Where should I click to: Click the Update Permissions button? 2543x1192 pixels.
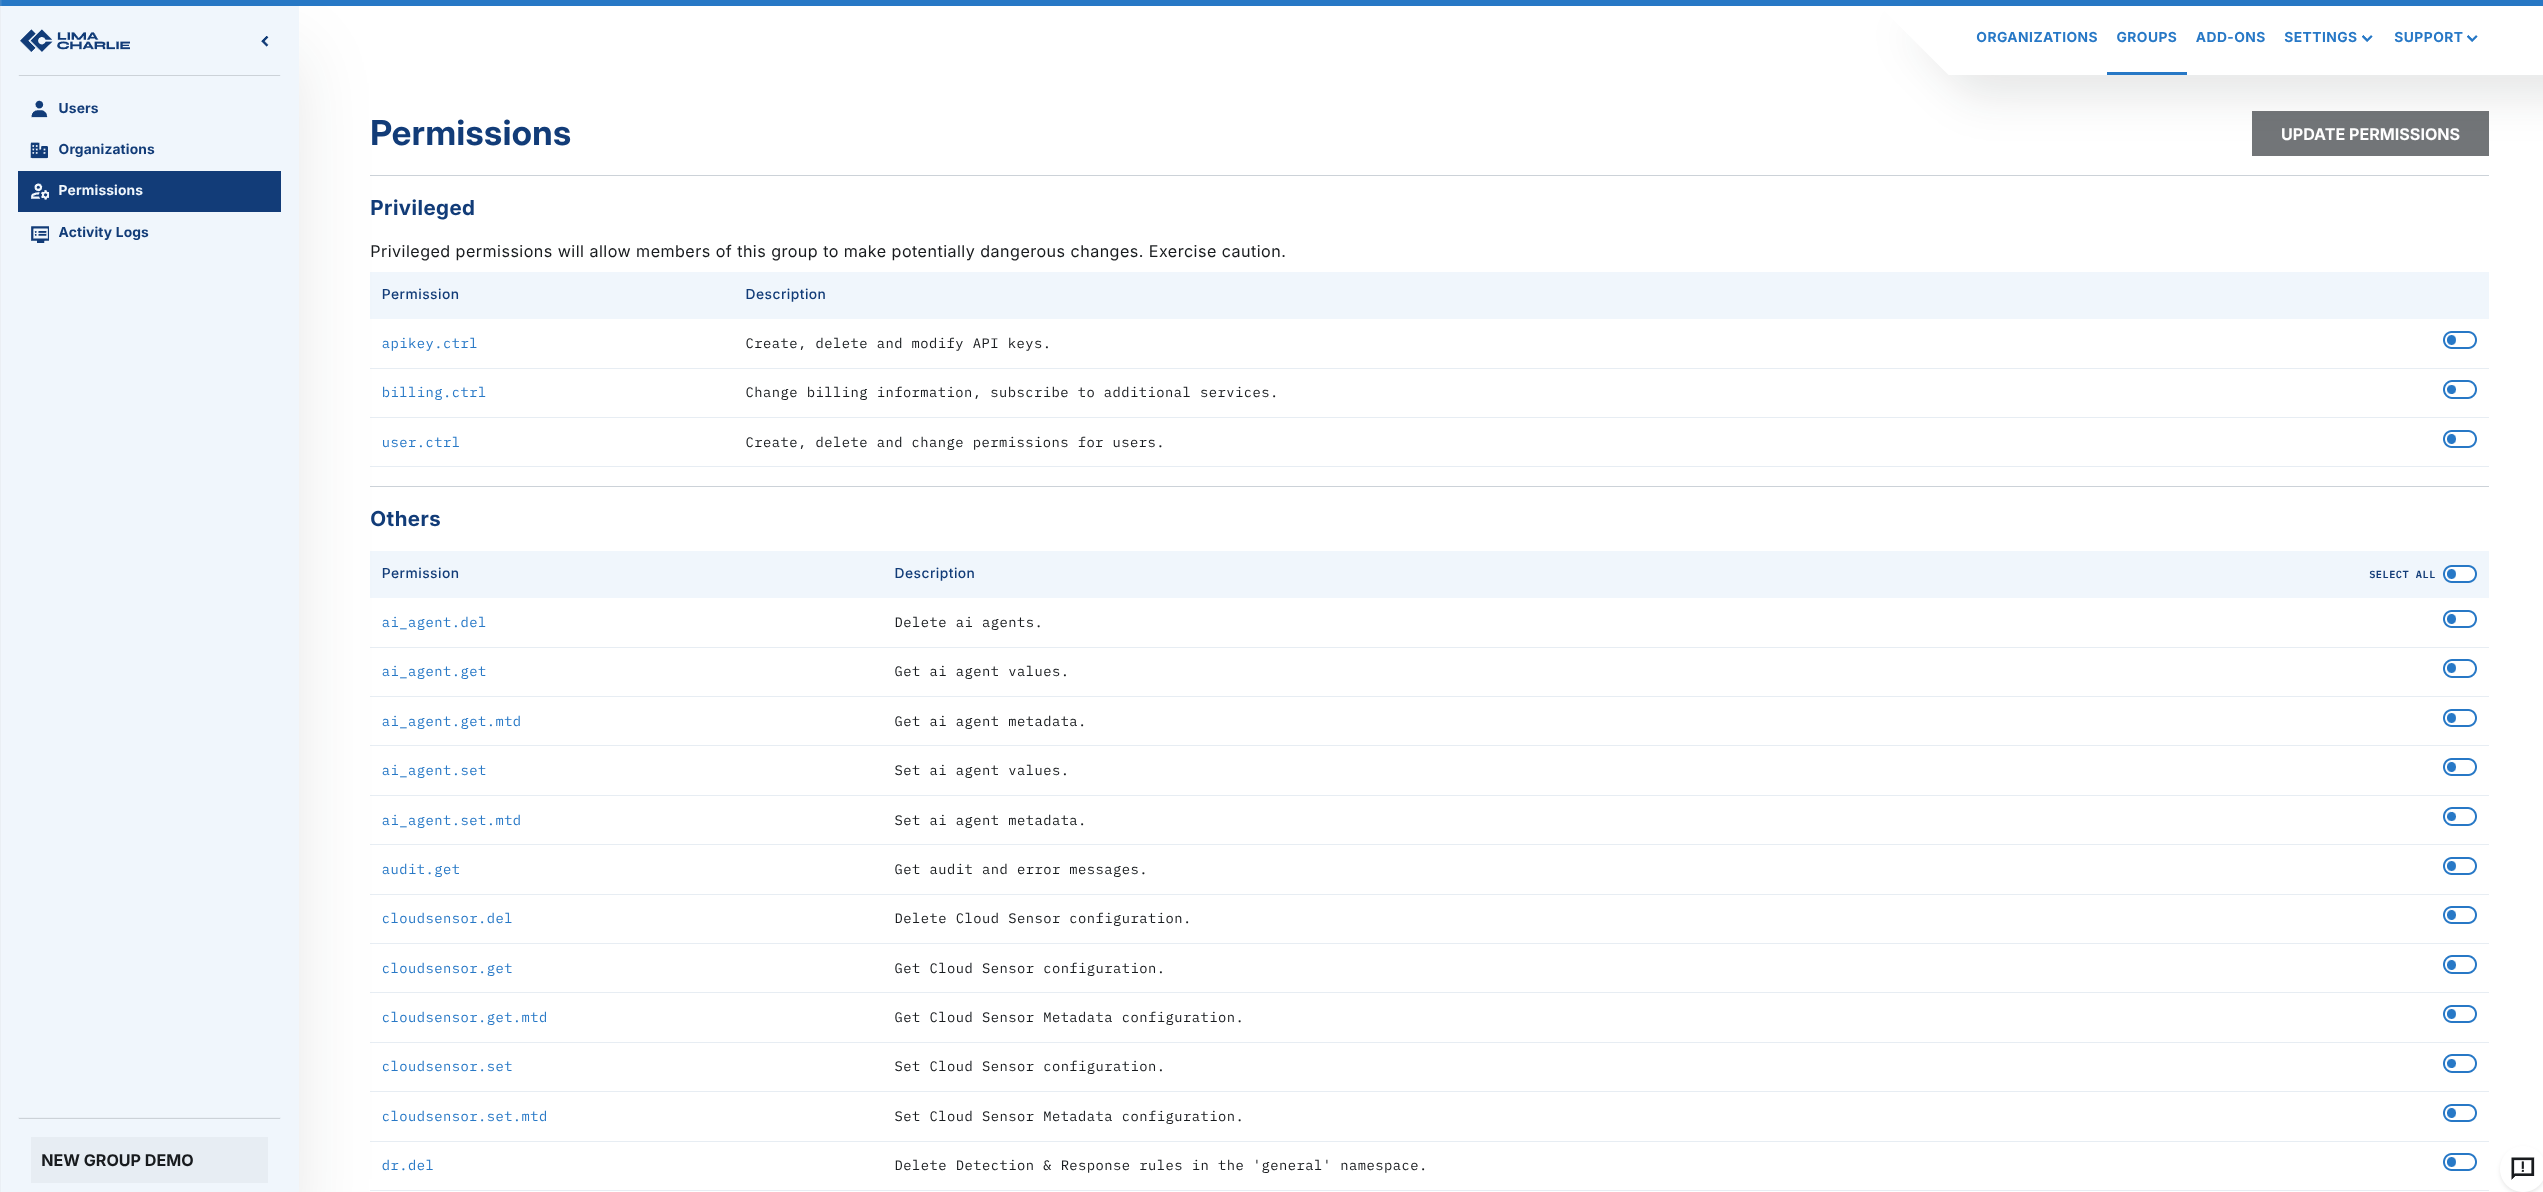click(x=2369, y=134)
